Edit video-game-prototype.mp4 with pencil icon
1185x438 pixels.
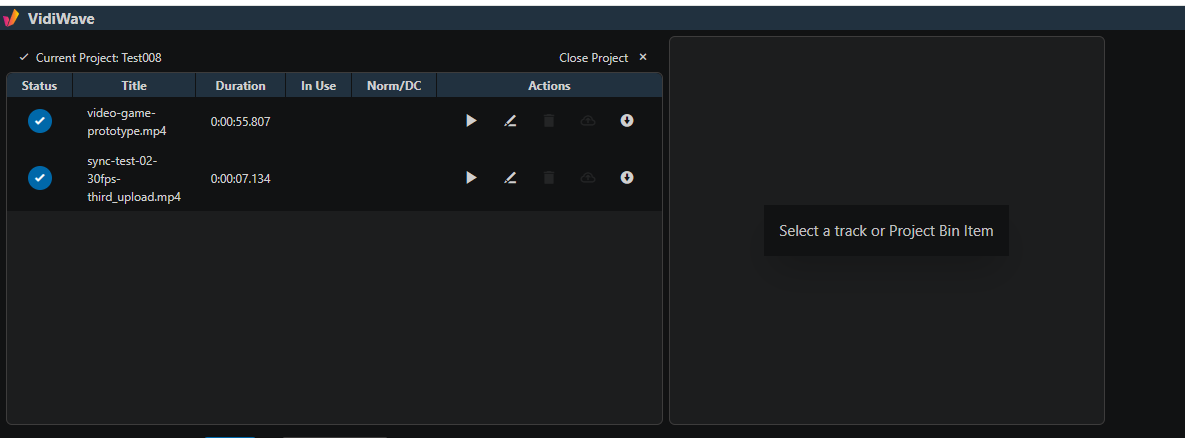pyautogui.click(x=510, y=121)
